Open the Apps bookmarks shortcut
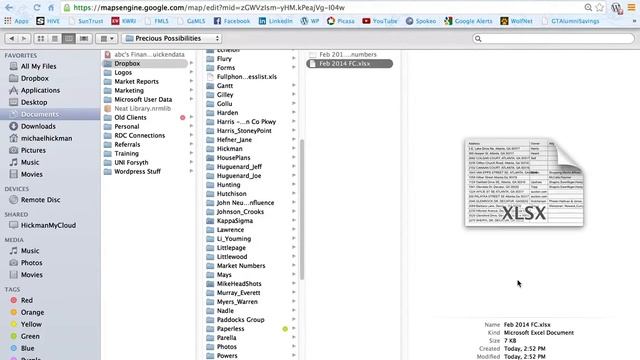The height and width of the screenshot is (360, 640). tap(16, 21)
